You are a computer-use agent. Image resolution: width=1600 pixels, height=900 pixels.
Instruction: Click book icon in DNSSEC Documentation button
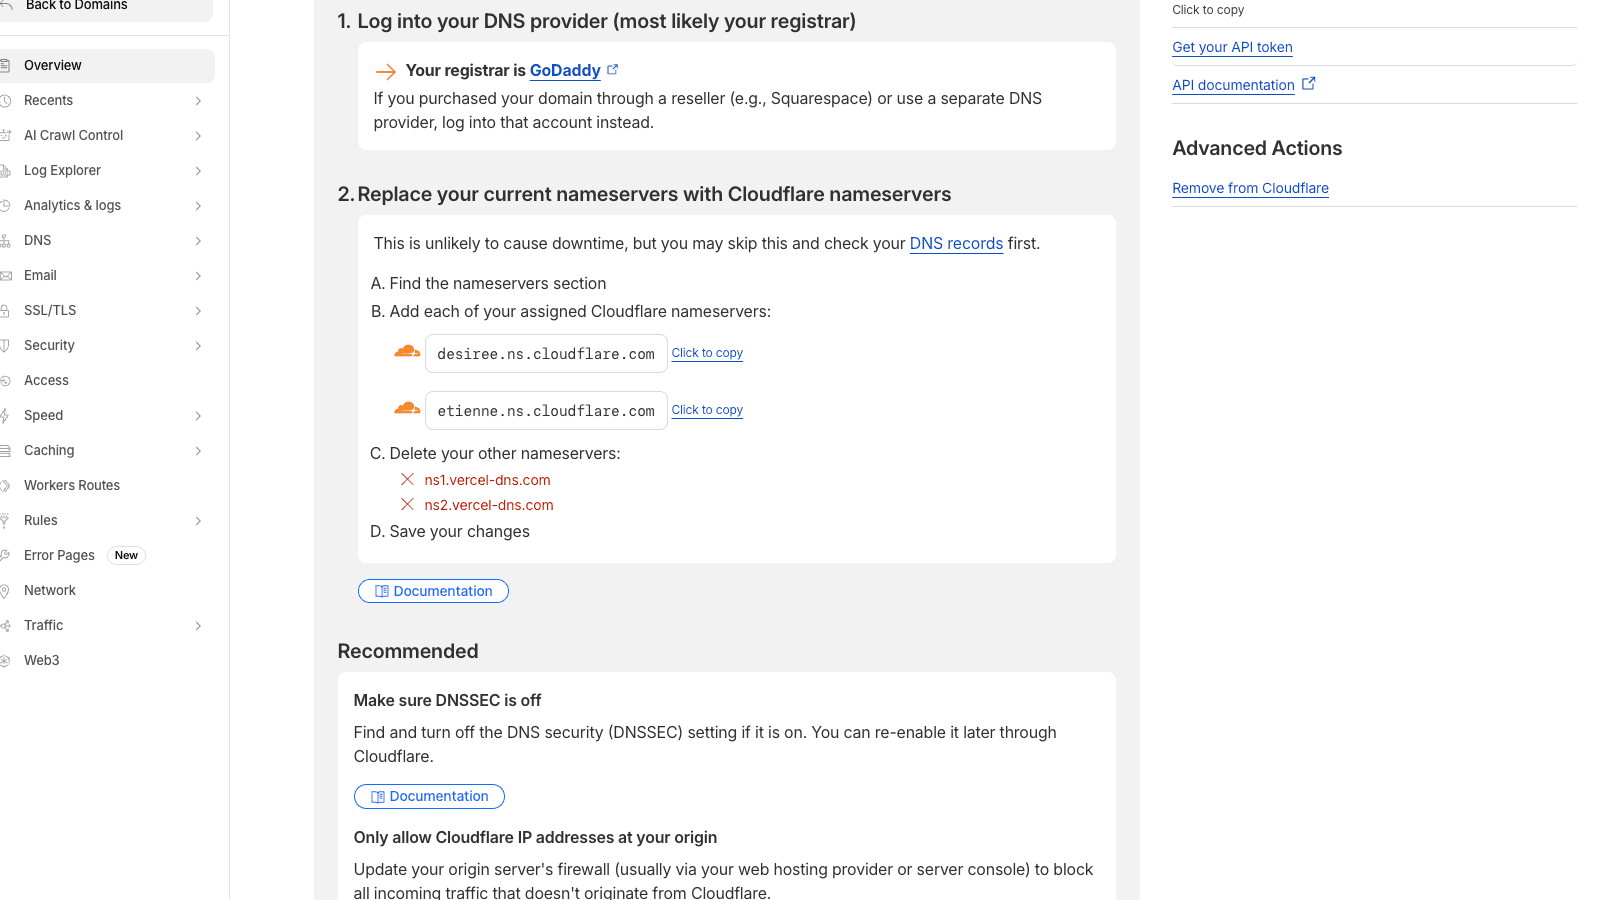pos(378,797)
